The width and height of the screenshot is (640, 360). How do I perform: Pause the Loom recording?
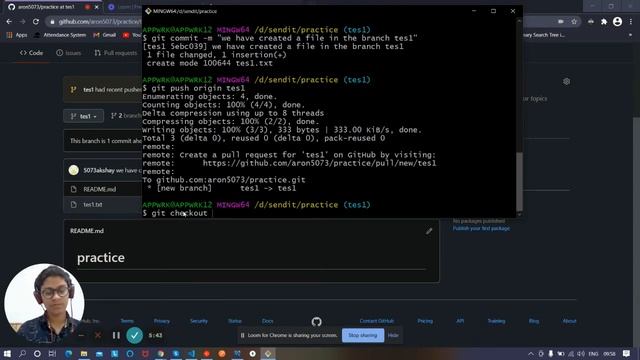pyautogui.click(x=116, y=336)
